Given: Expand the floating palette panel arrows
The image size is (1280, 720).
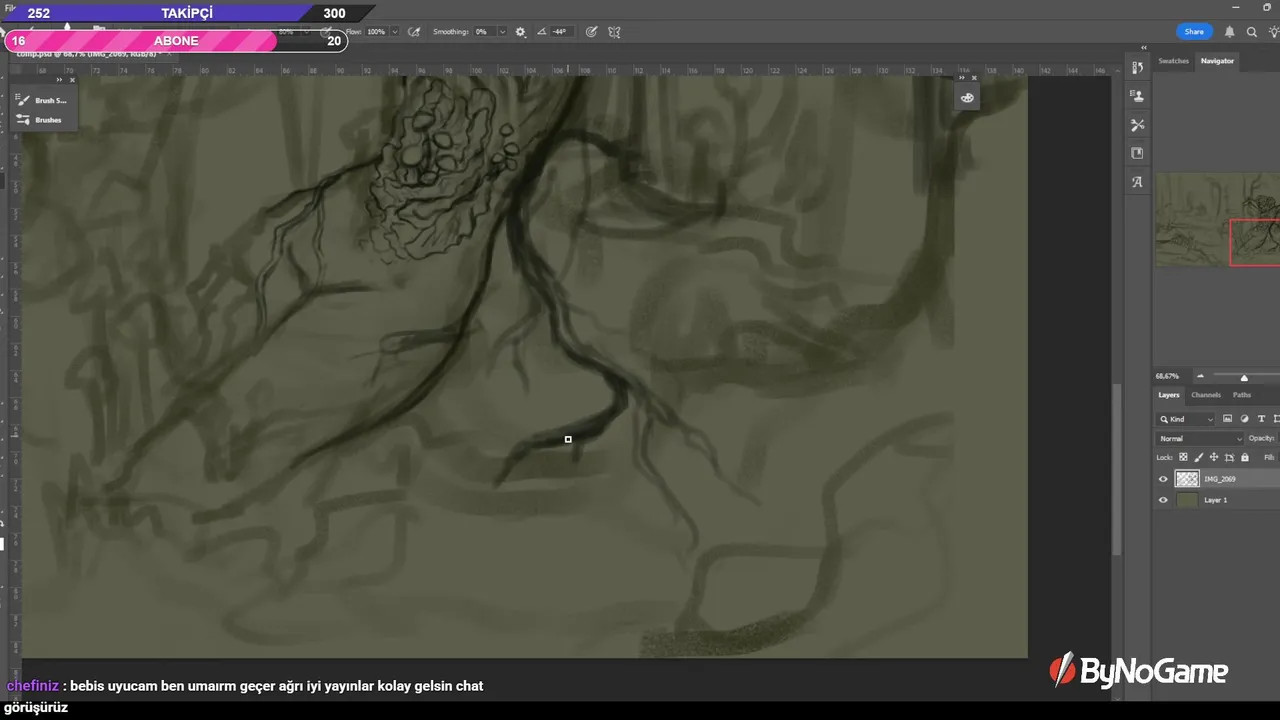Looking at the screenshot, I should pyautogui.click(x=962, y=78).
